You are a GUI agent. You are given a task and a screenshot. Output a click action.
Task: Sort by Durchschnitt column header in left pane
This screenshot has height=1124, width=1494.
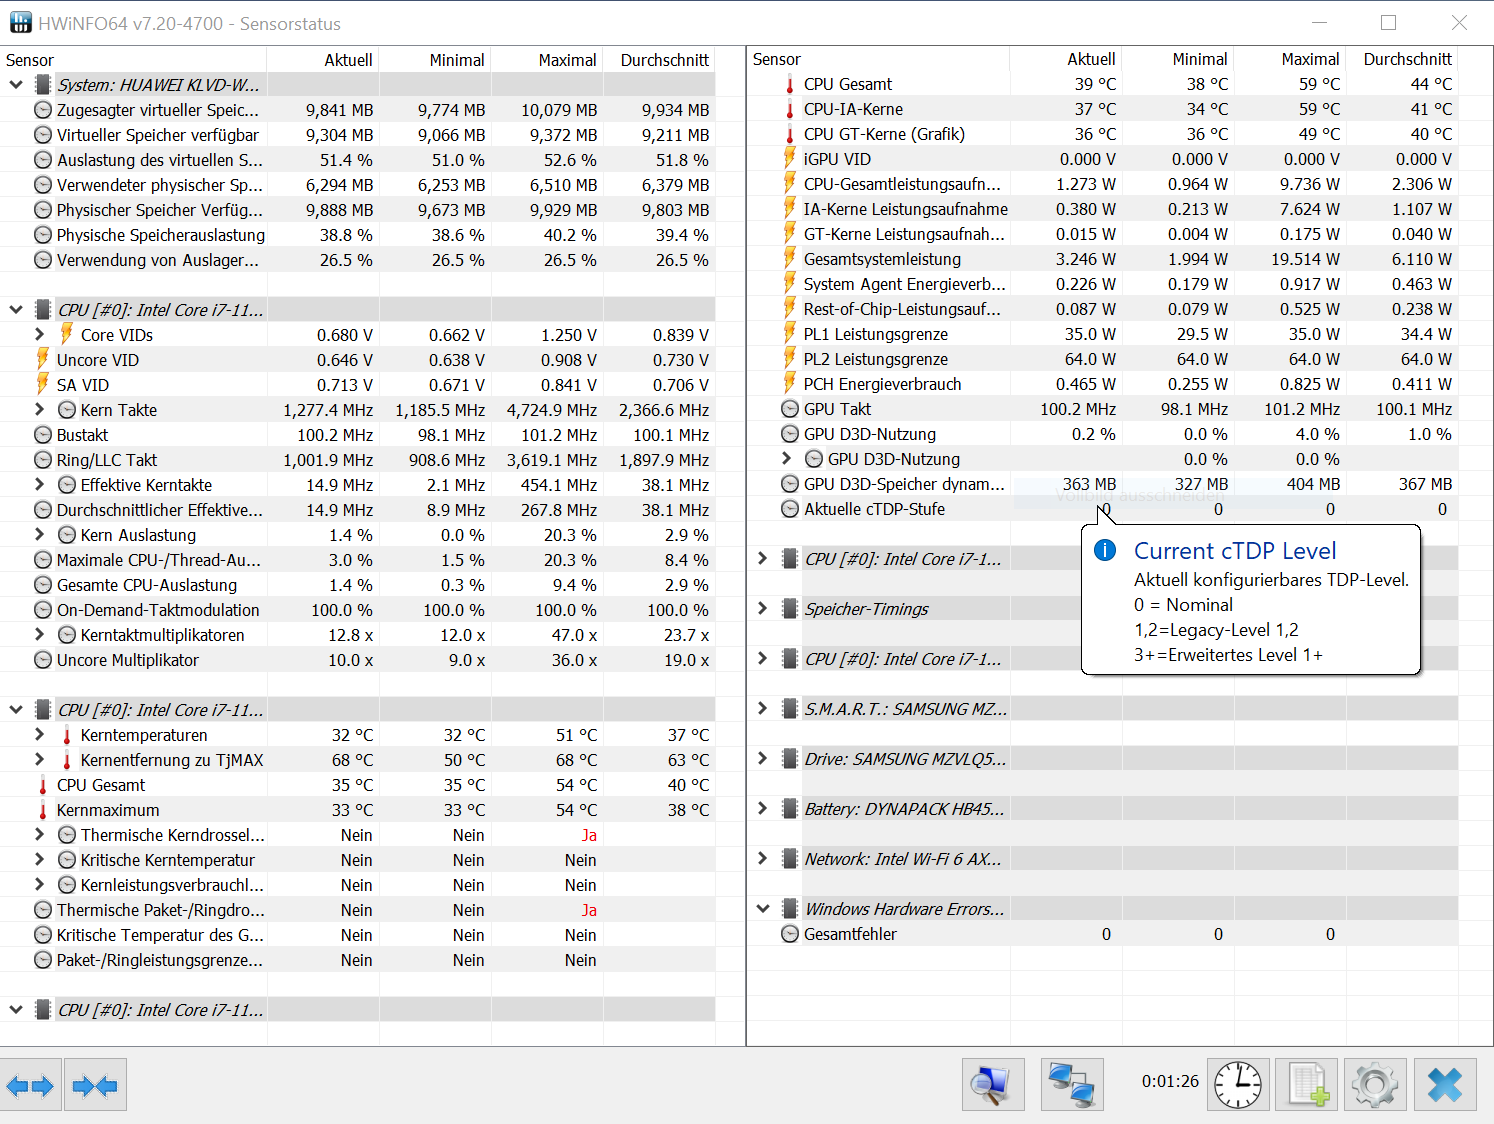(x=664, y=60)
